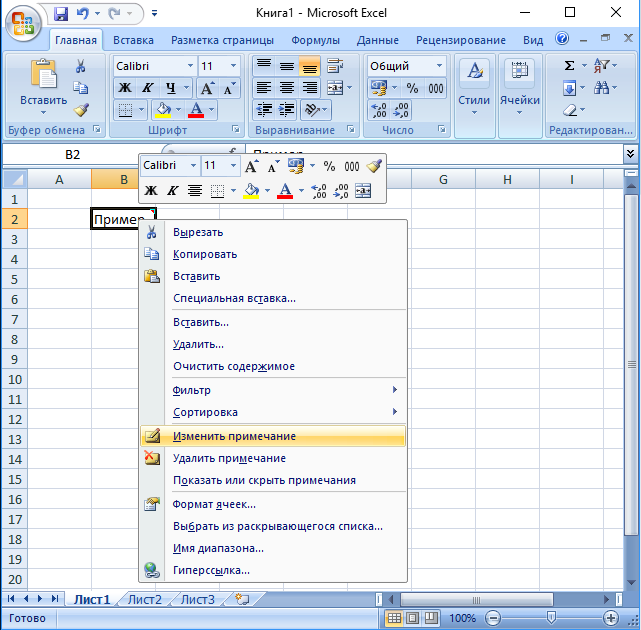Toggle wrap text in Выравнивание group
Viewport: 641px width, 630px height.
coord(335,66)
